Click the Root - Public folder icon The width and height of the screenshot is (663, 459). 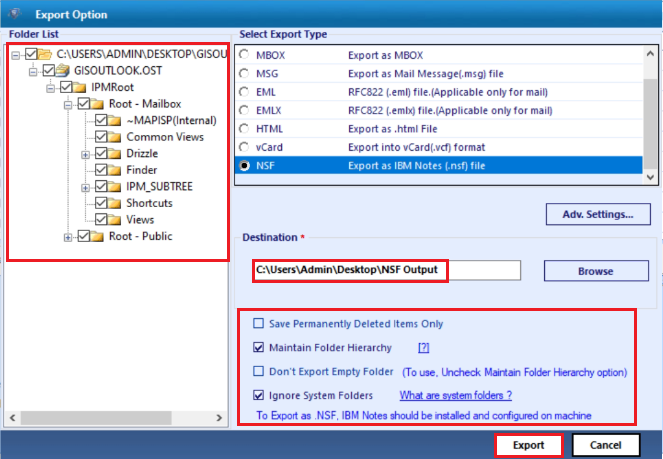[96, 236]
